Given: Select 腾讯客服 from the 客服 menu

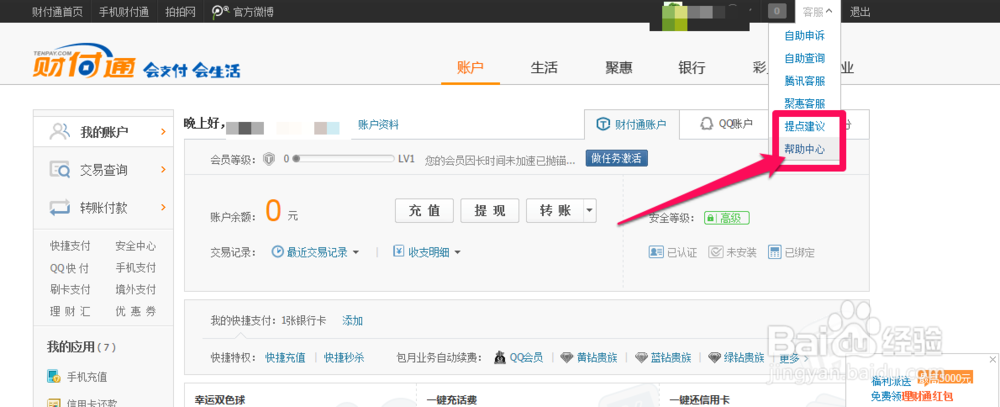Looking at the screenshot, I should click(804, 81).
